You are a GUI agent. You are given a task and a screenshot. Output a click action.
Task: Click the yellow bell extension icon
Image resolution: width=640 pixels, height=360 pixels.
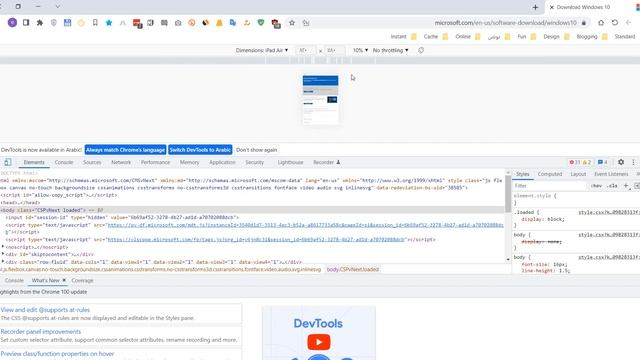pos(219,23)
